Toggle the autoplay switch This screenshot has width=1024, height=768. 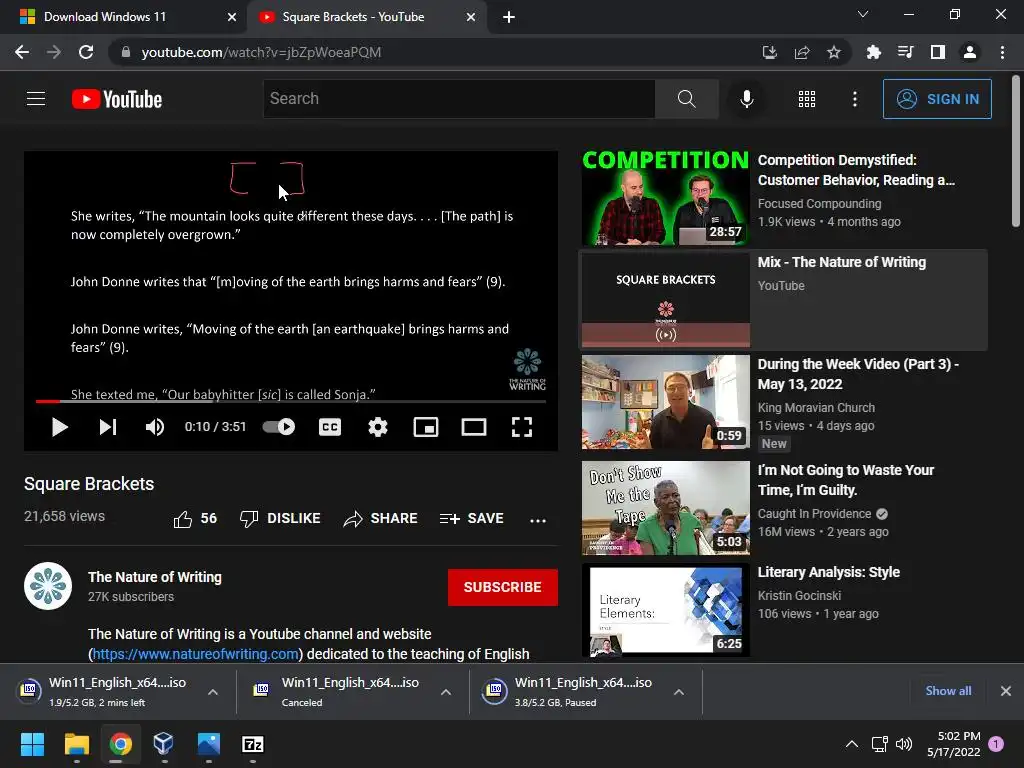click(x=279, y=426)
